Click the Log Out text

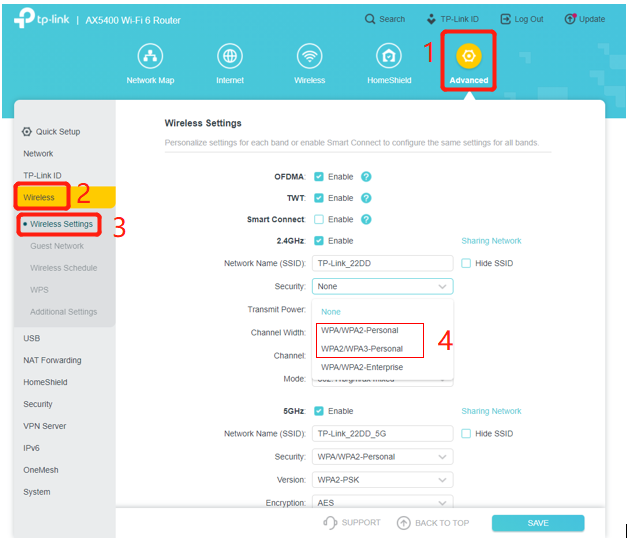(x=528, y=19)
